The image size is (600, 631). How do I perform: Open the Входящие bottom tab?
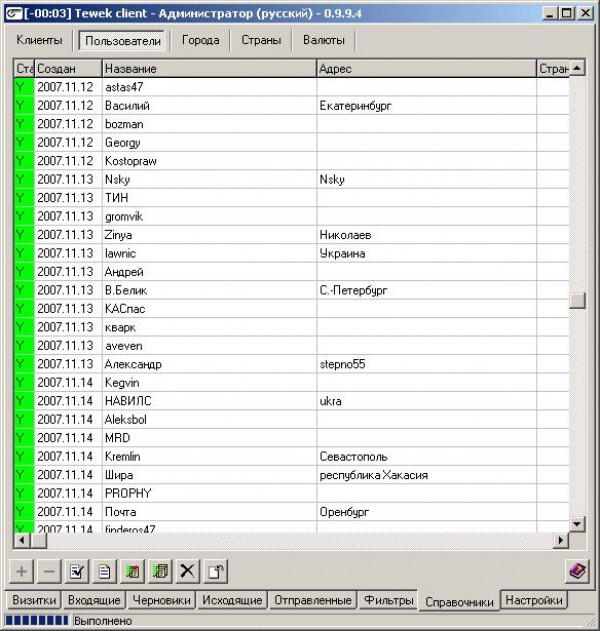(x=94, y=600)
